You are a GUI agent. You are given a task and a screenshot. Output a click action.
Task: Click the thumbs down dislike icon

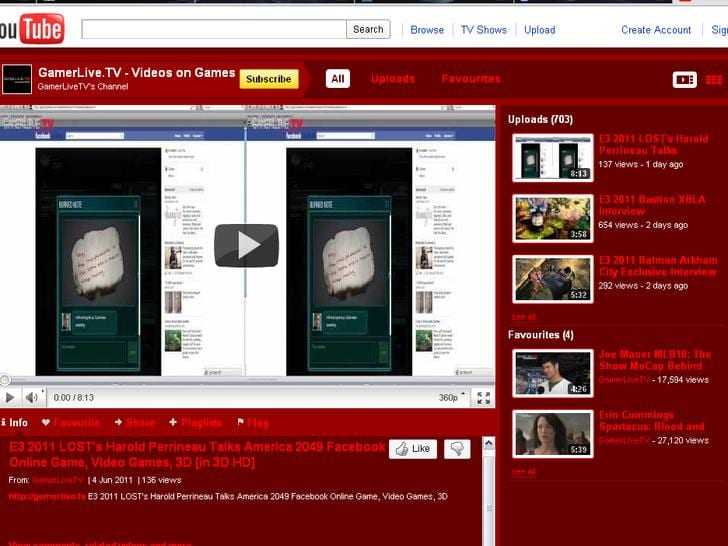(457, 449)
